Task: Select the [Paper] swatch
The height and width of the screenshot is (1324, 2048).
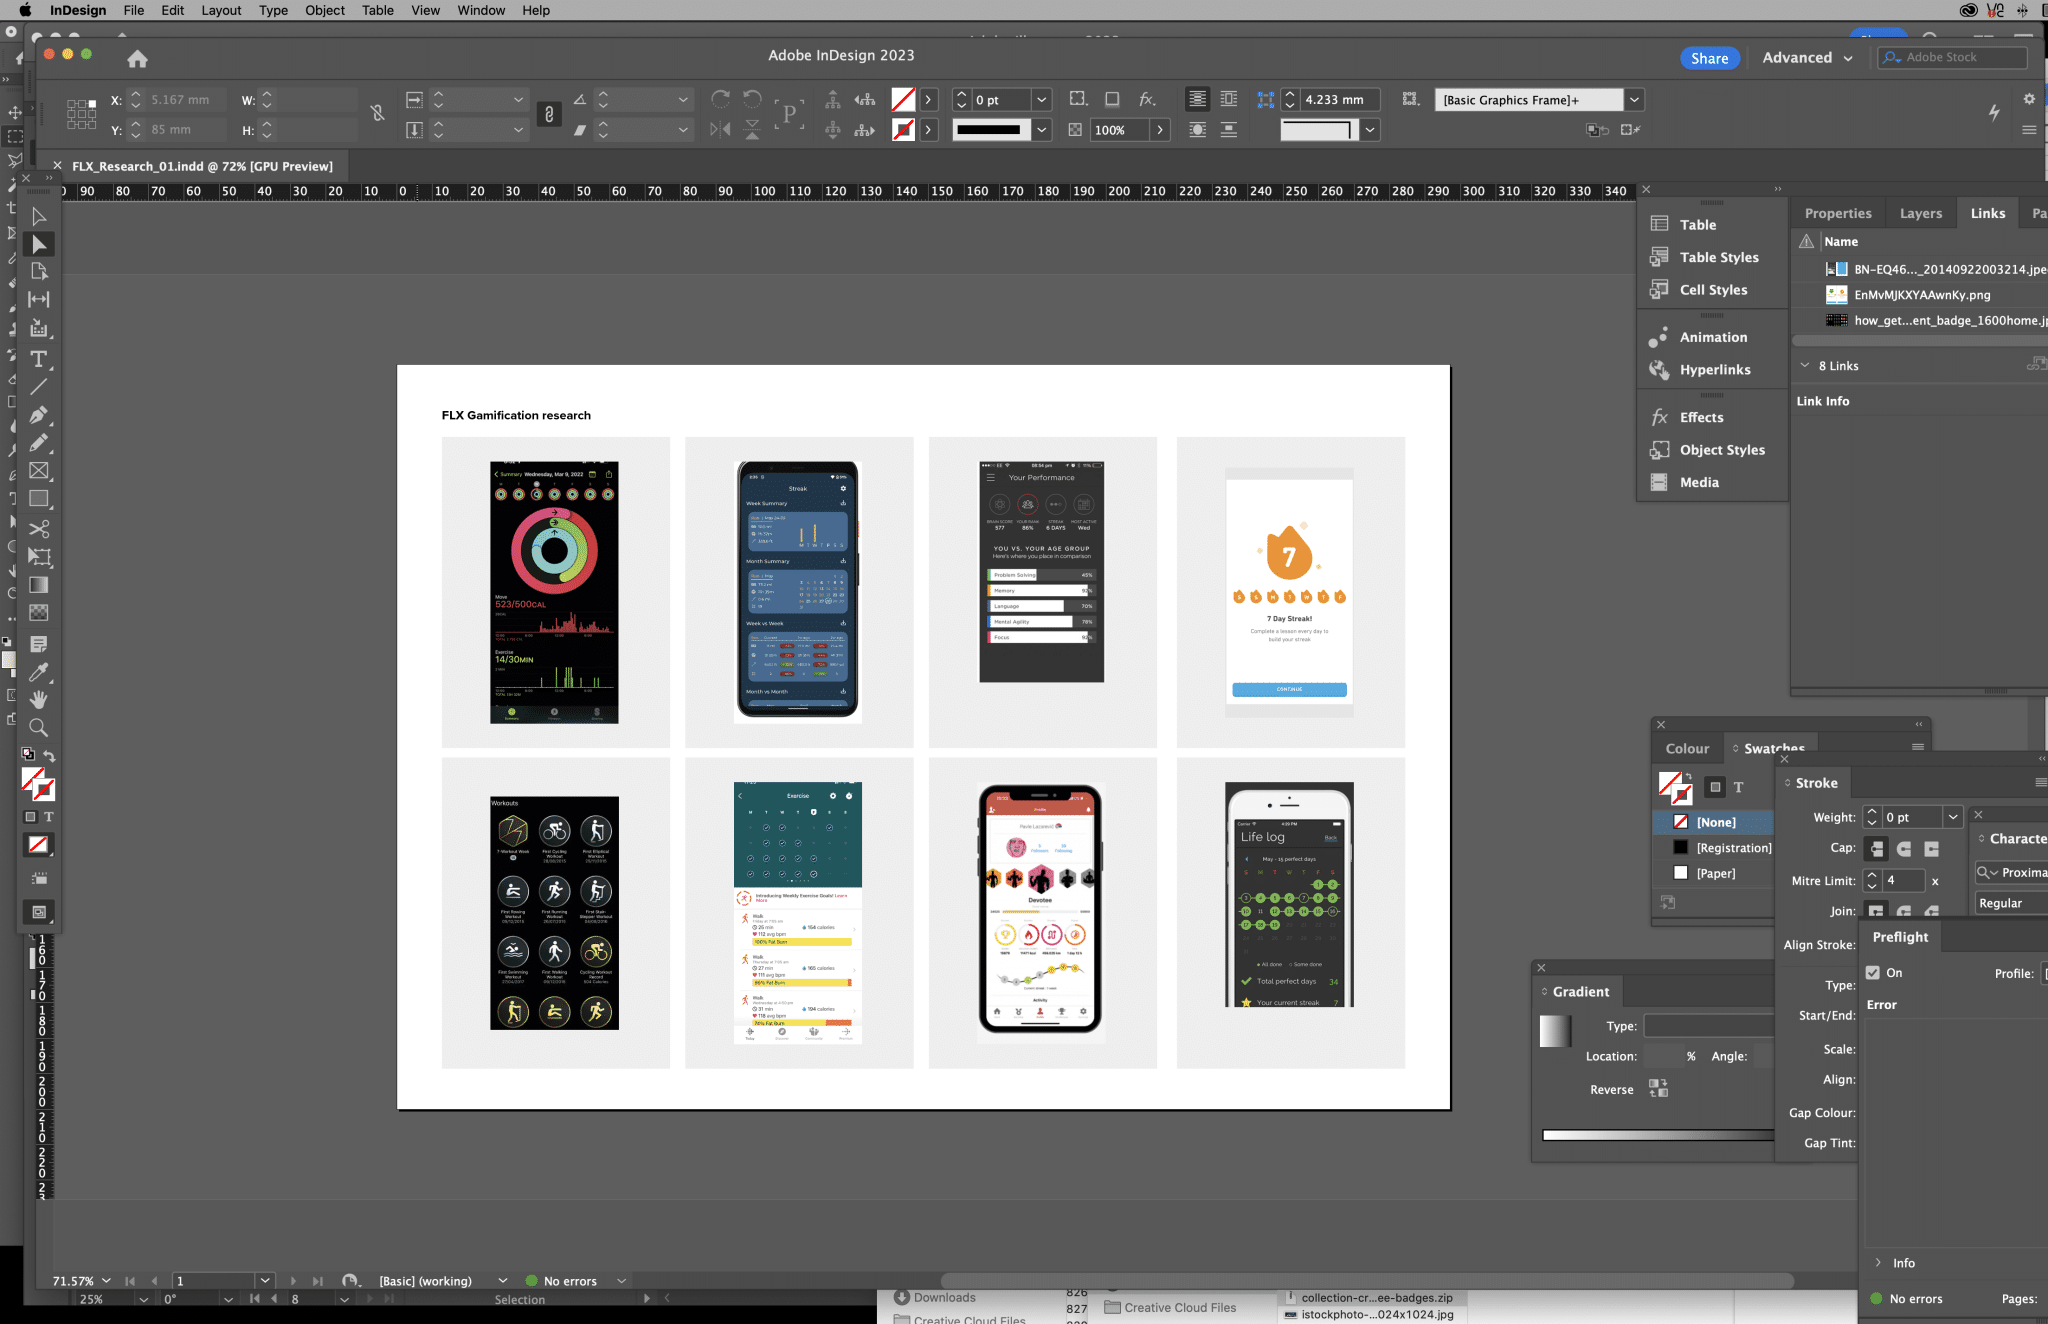Action: tap(1715, 873)
